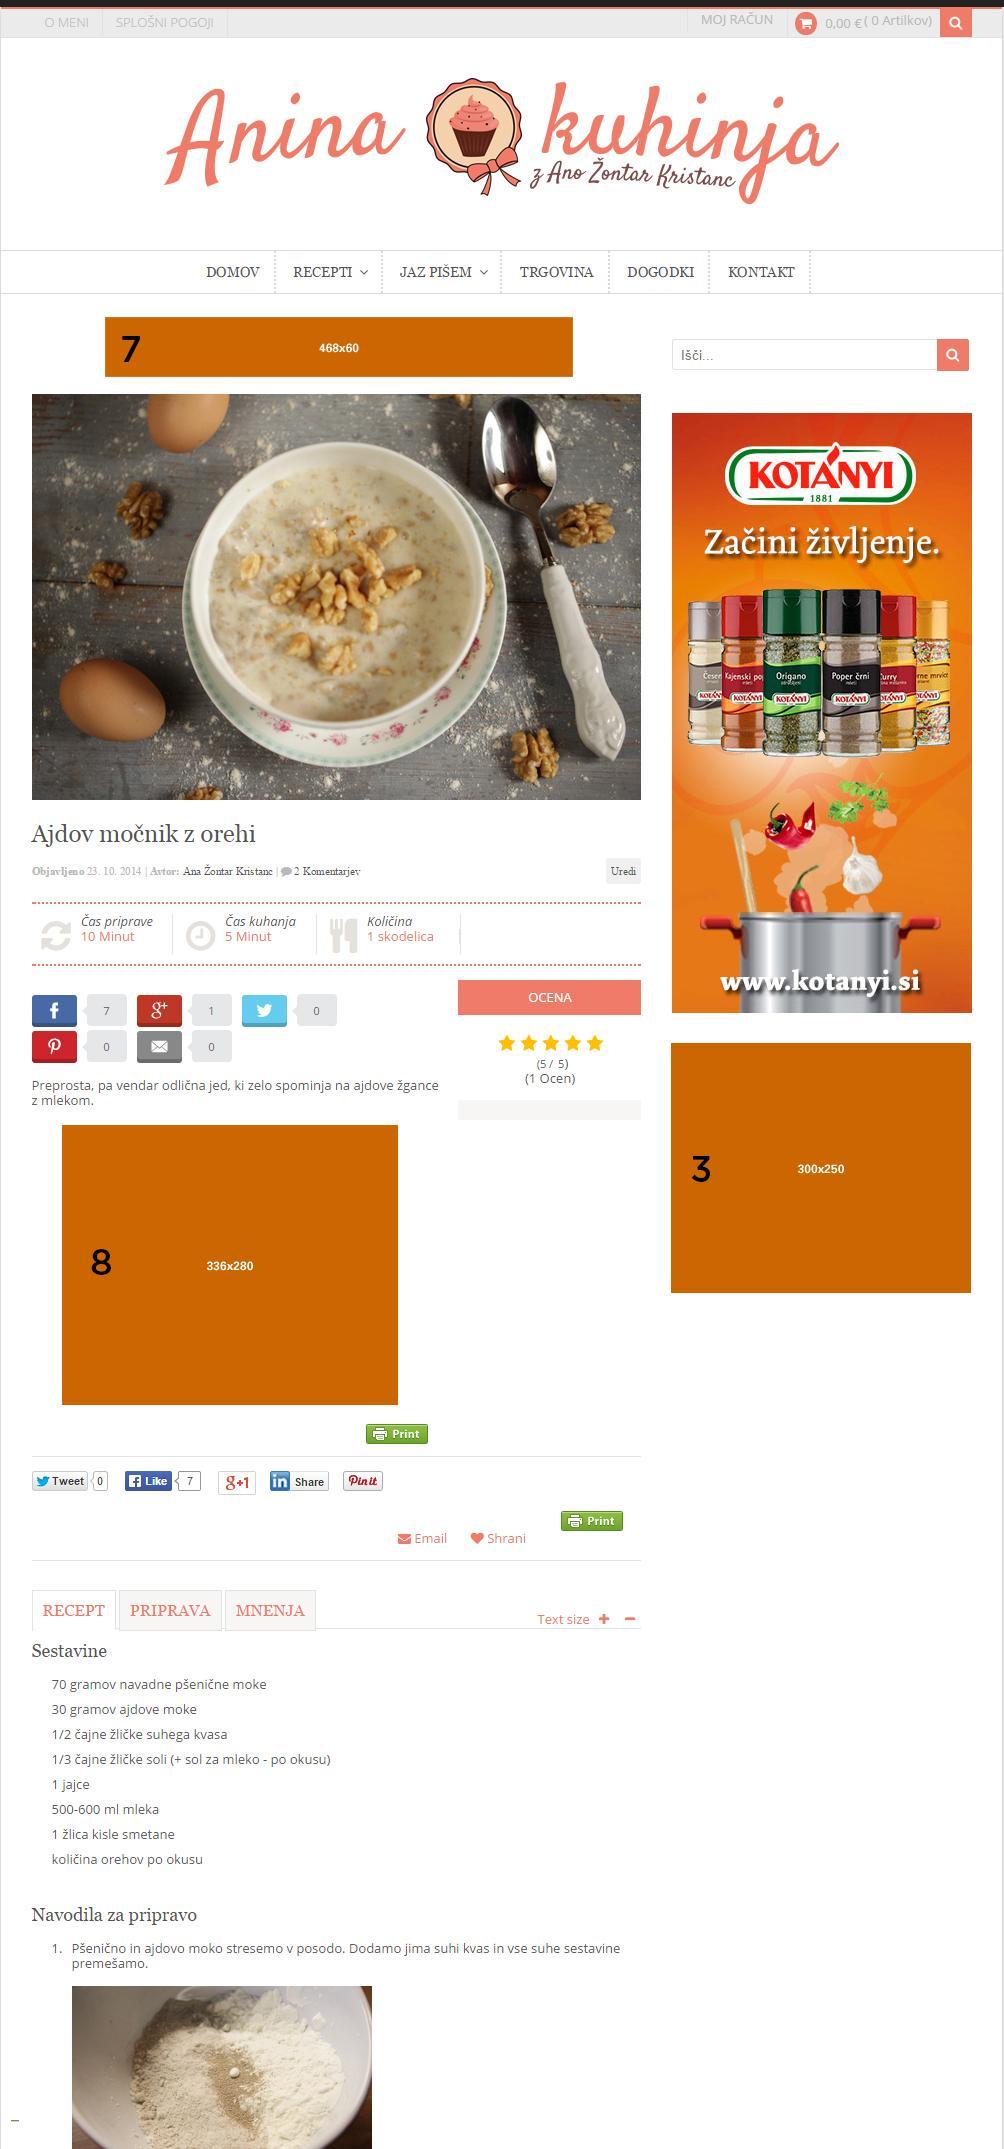Share on Google Plus red icon
This screenshot has height=2149, width=1004.
point(159,1010)
